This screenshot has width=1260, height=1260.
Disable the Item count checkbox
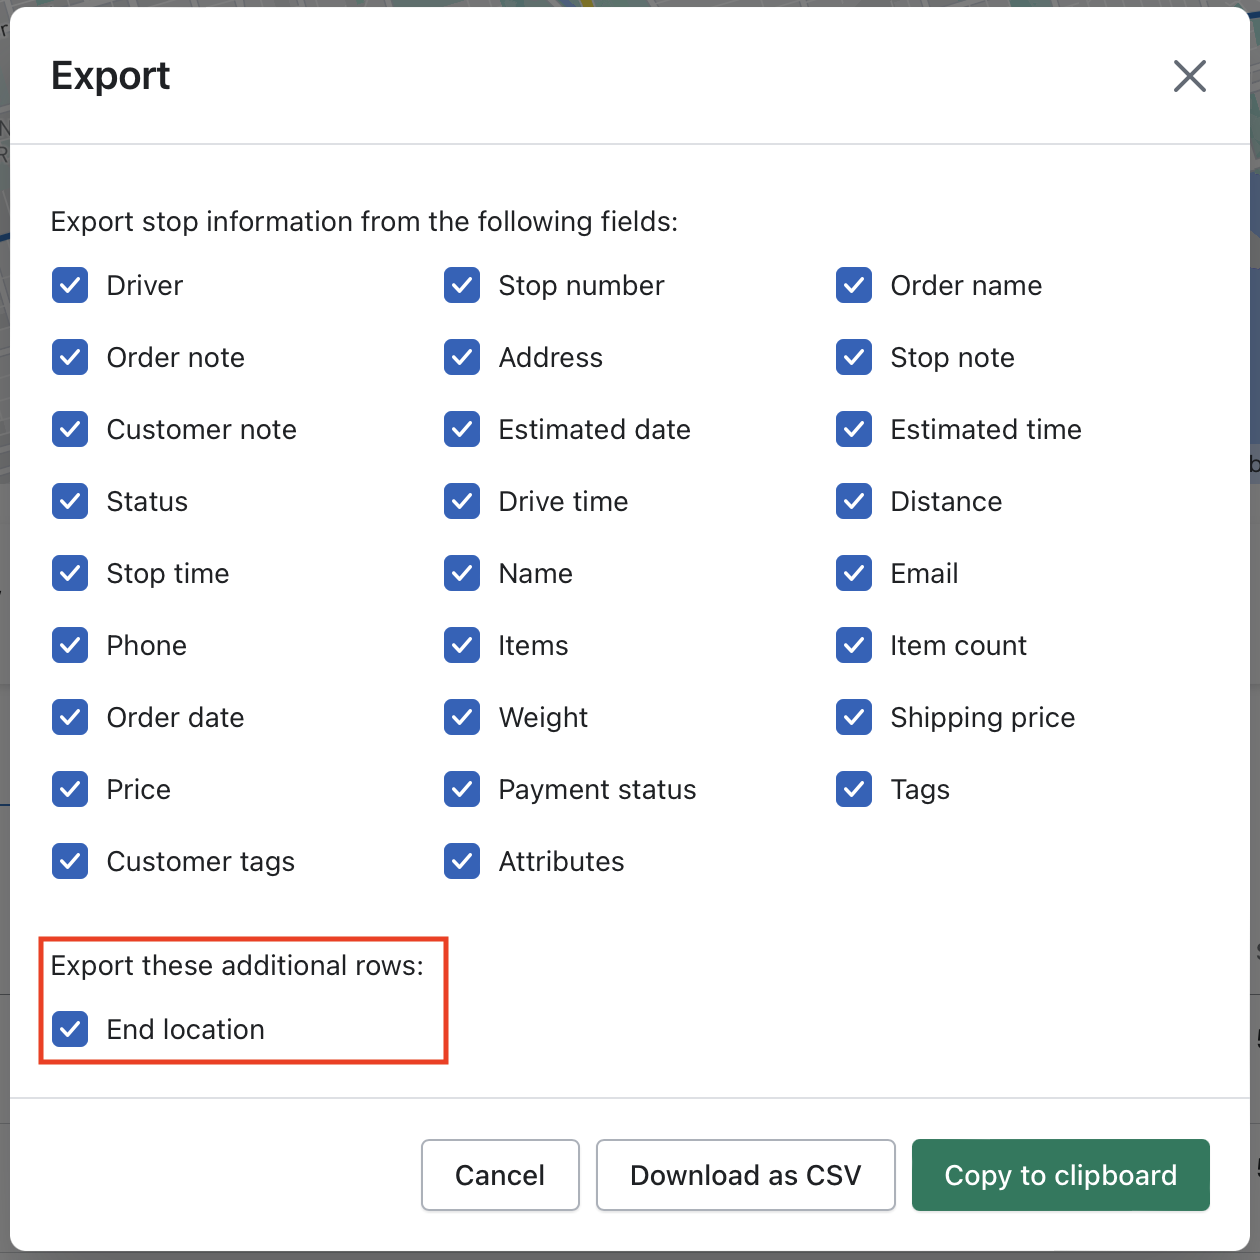(854, 645)
